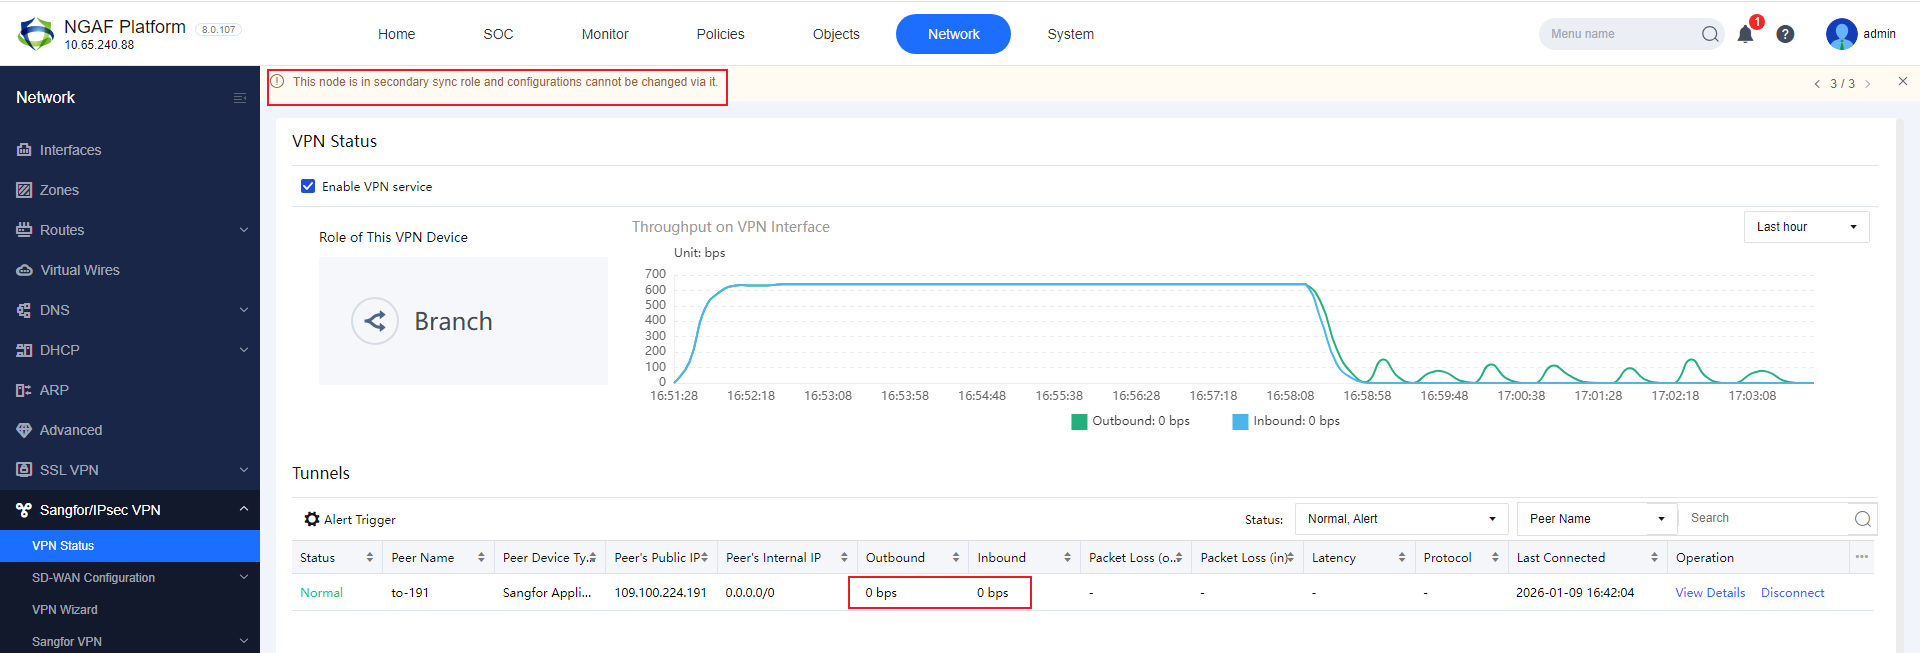Image resolution: width=1920 pixels, height=653 pixels.
Task: Click View Details for to-191 tunnel
Action: (1710, 593)
